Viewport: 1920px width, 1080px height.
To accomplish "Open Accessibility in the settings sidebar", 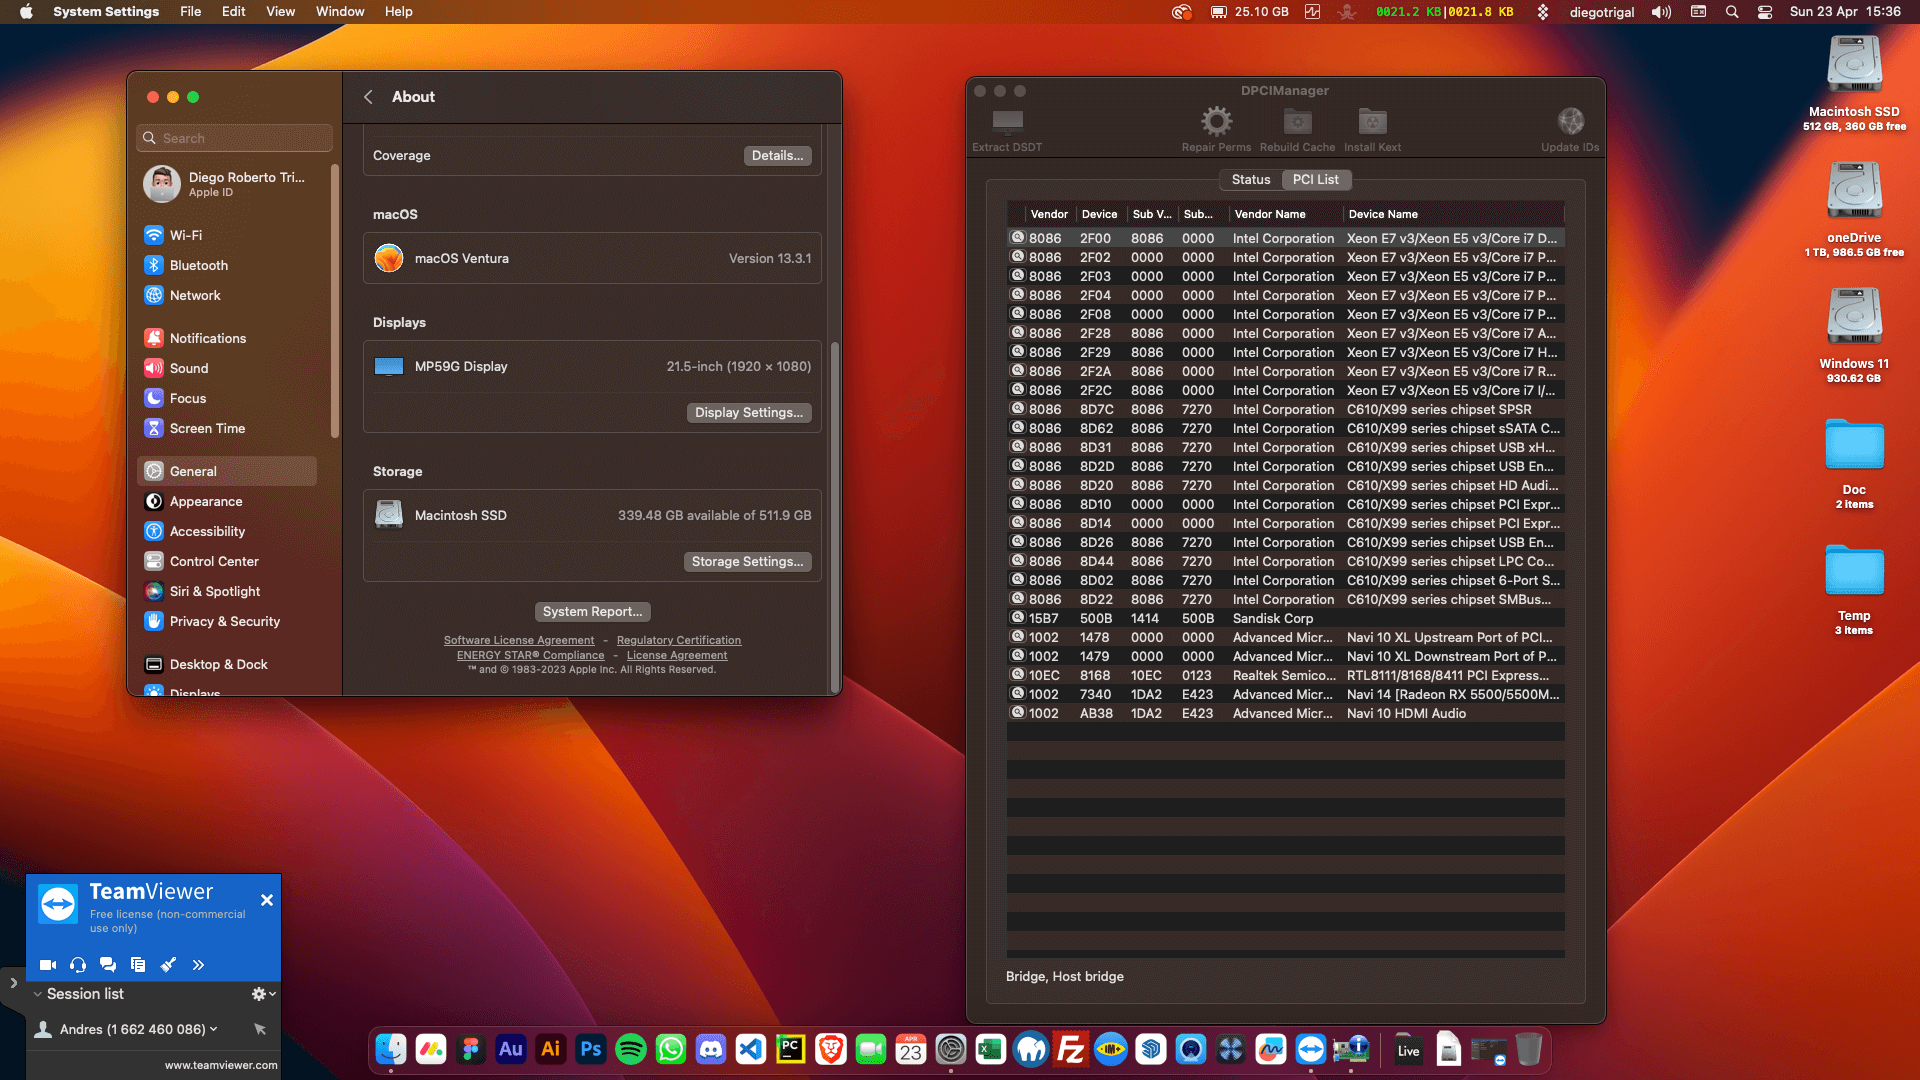I will pos(227,532).
